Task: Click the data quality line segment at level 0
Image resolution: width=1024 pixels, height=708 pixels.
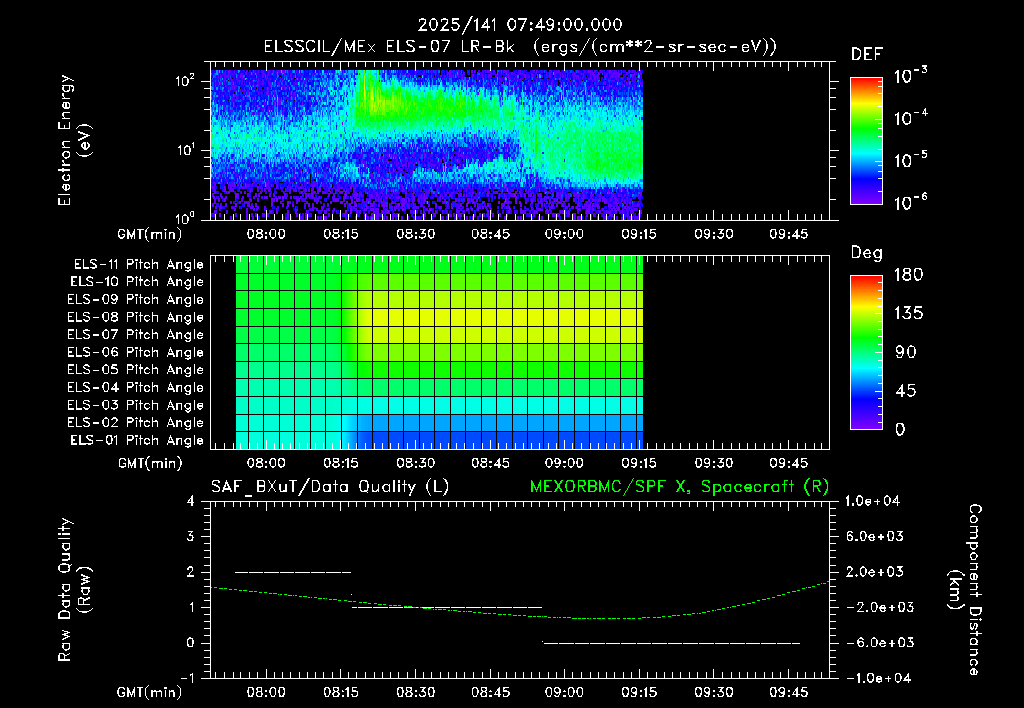Action: tap(671, 643)
